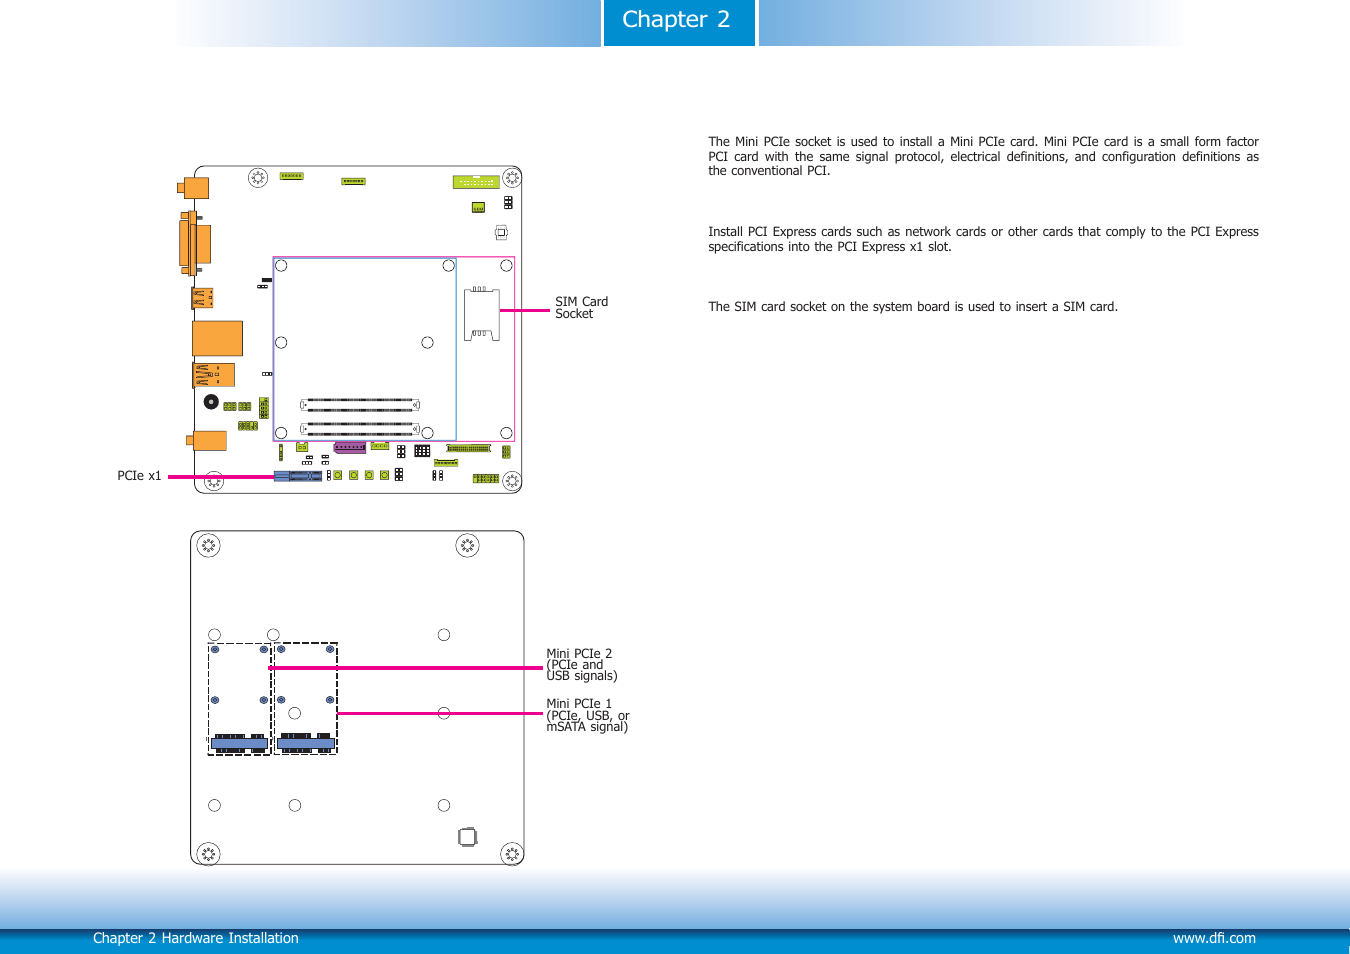
Task: Click the SIM card socket description sentence
Action: click(x=913, y=307)
